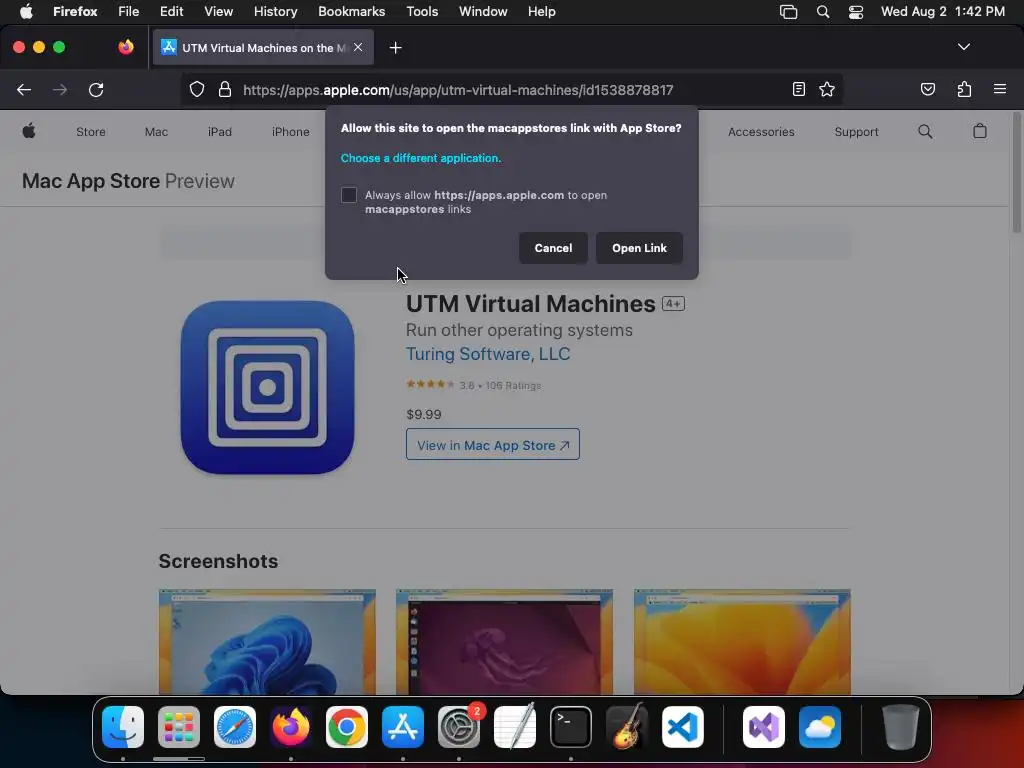Open the iPad nav link
Screen dimensions: 1024x768
(x=219, y=132)
